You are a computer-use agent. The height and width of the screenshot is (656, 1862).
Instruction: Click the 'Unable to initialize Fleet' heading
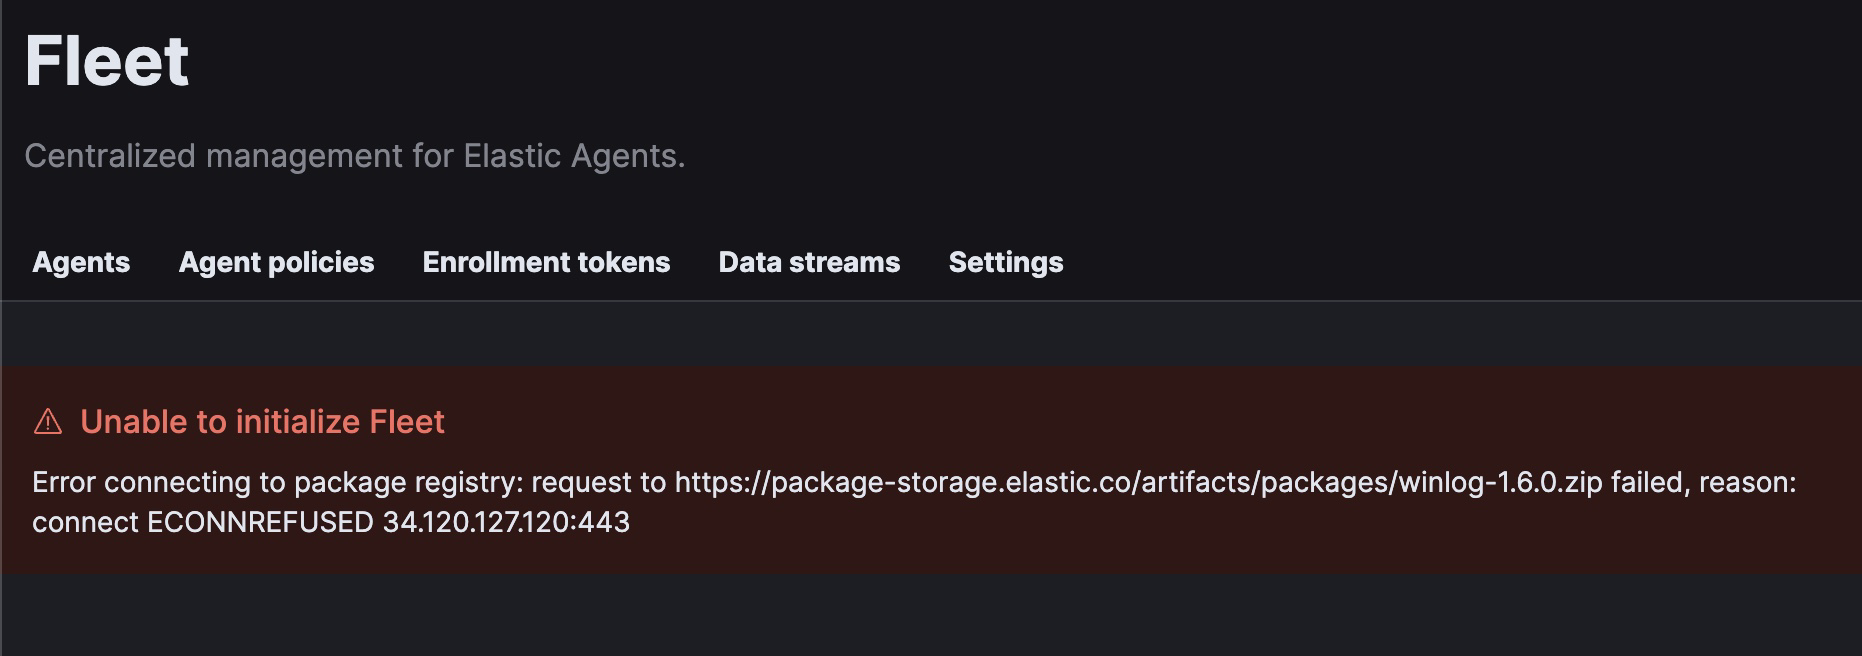pos(264,422)
